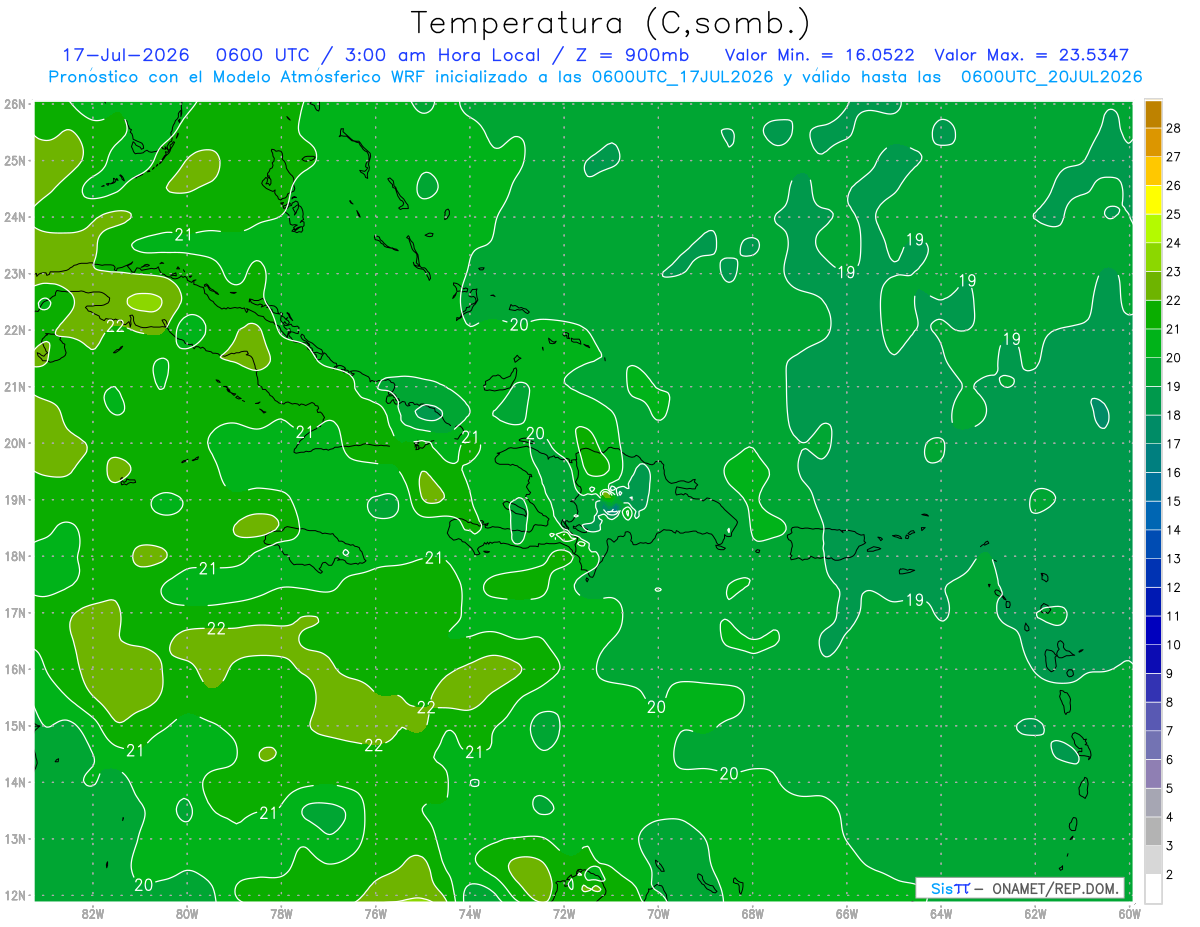Click the "60W" longitude axis label
This screenshot has height=927, width=1200.
coord(1129,913)
